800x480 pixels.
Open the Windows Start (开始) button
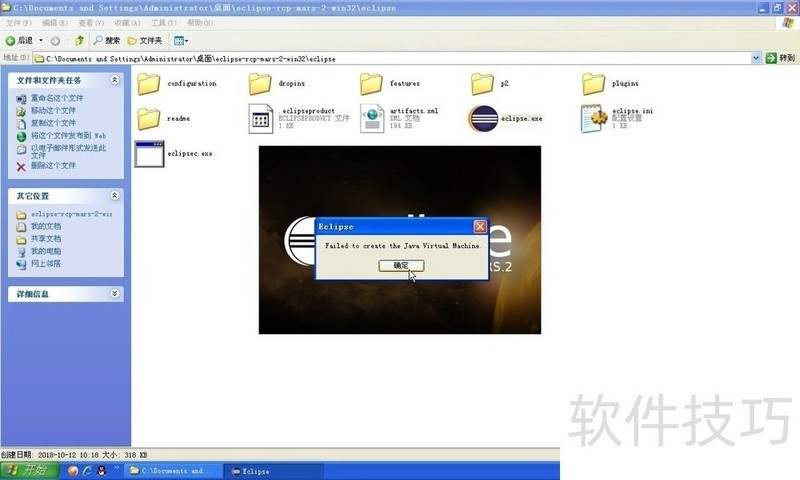30,470
